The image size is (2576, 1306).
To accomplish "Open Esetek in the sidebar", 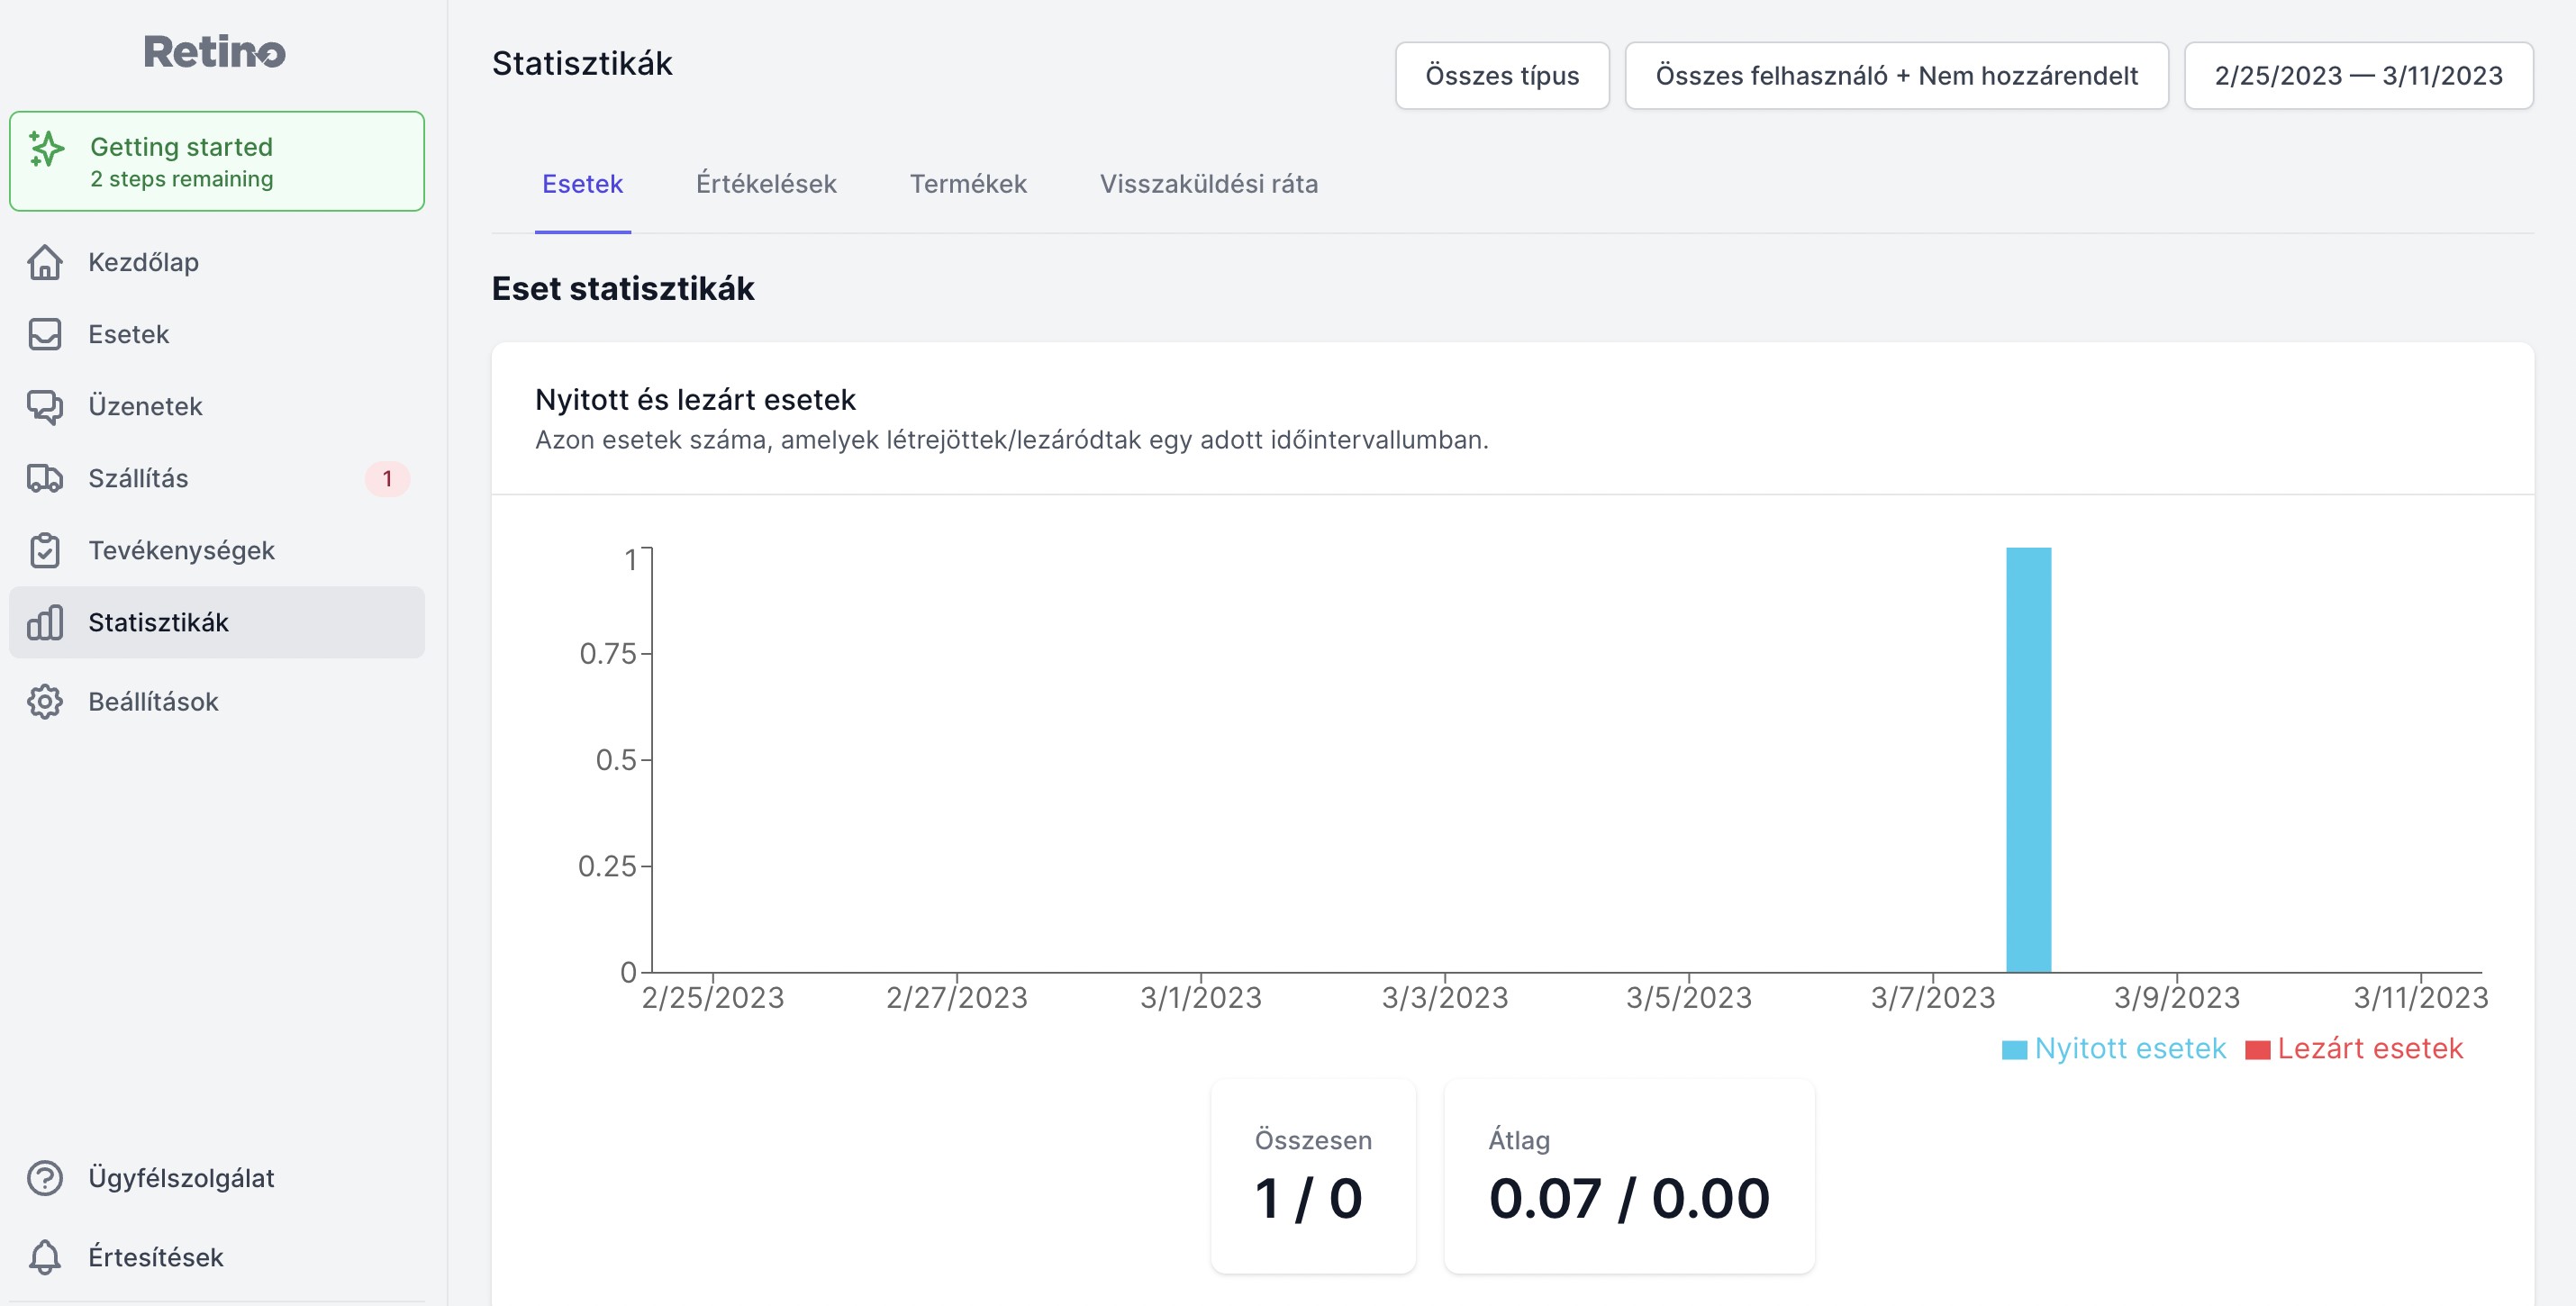I will pyautogui.click(x=217, y=334).
